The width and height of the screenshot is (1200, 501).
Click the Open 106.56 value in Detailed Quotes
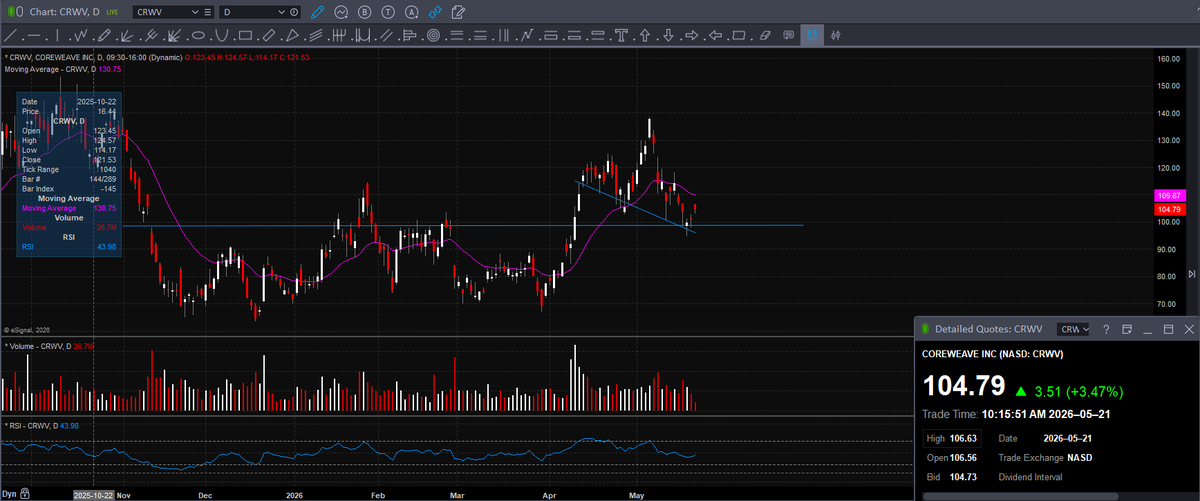tap(965, 457)
